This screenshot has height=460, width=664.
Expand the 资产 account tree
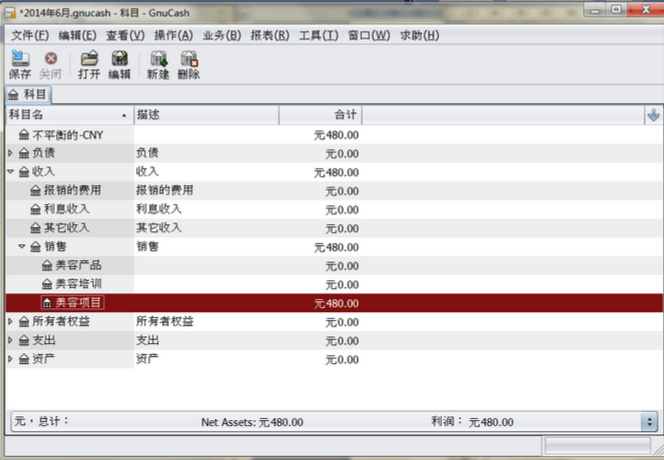(x=10, y=359)
